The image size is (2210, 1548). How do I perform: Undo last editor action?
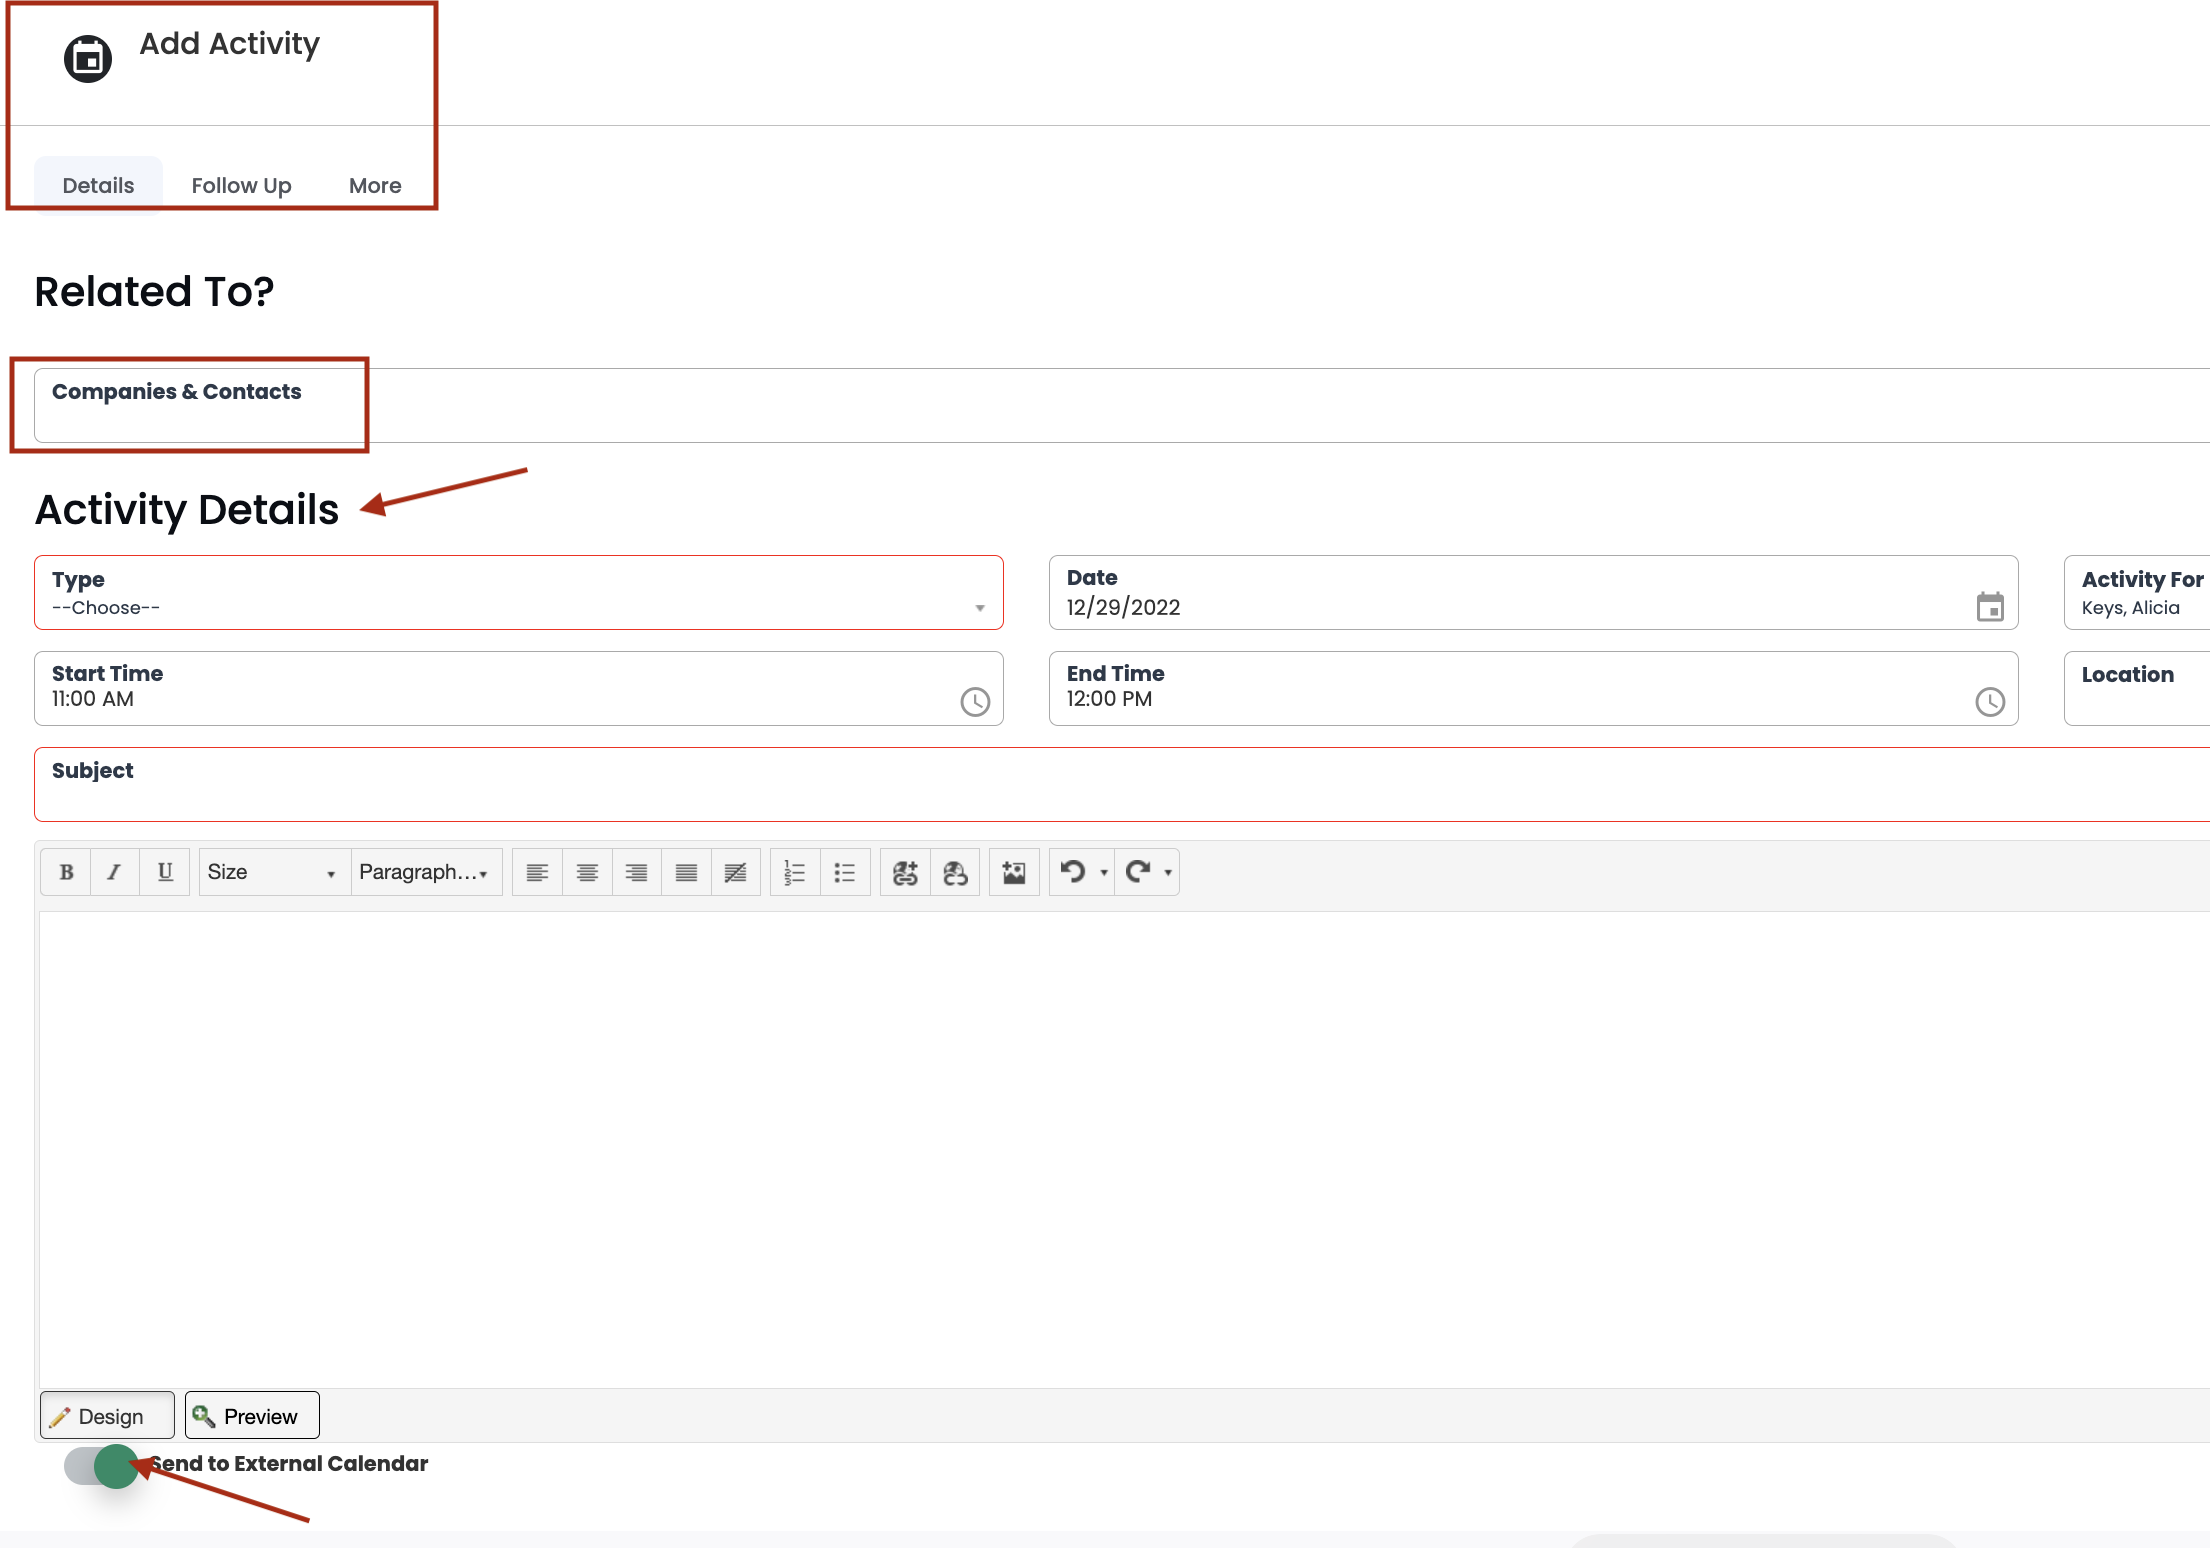point(1073,872)
